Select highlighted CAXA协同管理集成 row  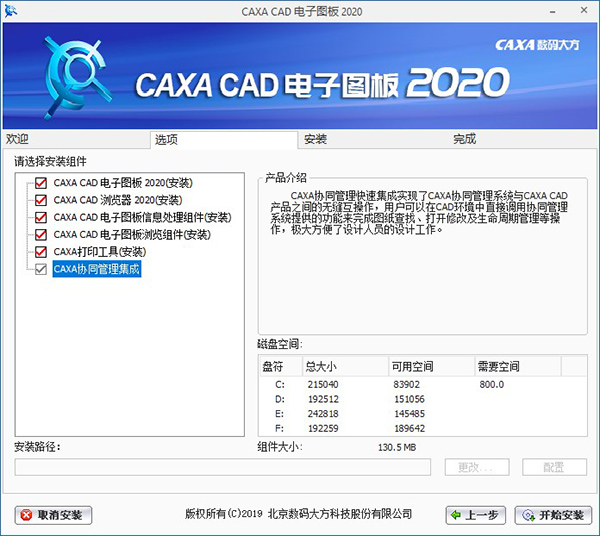click(97, 269)
